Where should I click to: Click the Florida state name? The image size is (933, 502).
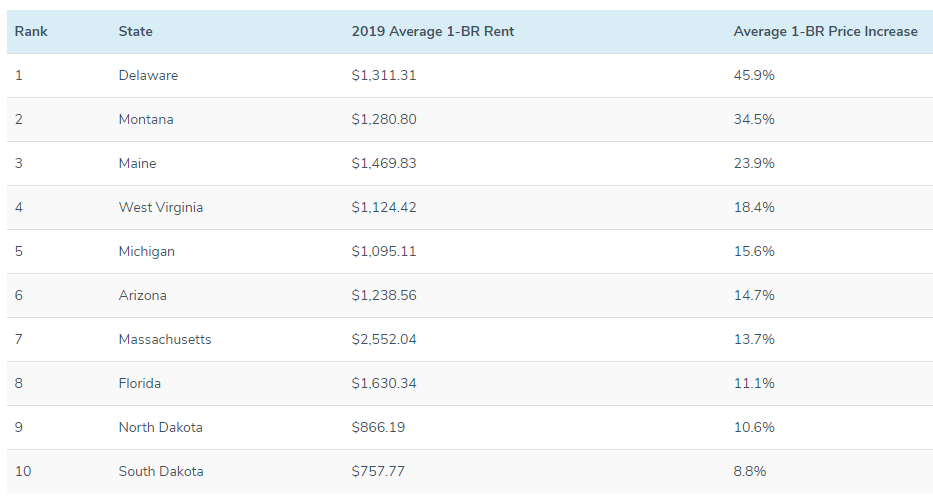tap(139, 383)
